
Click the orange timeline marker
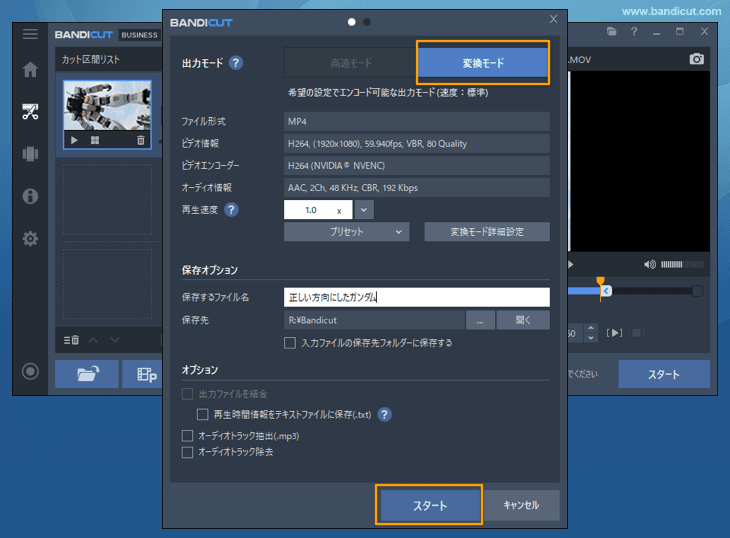(x=601, y=281)
